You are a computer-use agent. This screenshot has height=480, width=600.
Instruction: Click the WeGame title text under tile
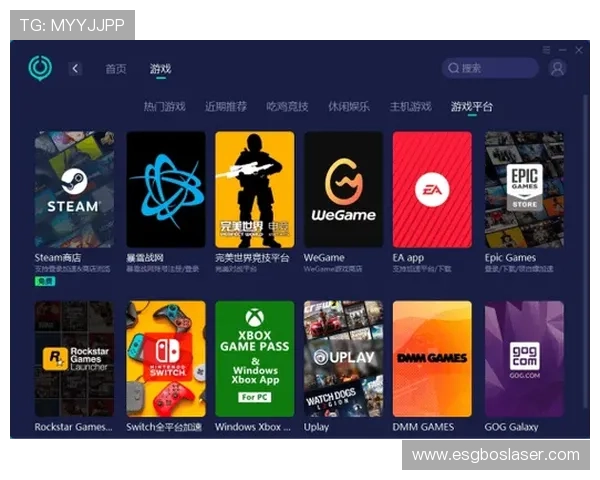[x=324, y=258]
